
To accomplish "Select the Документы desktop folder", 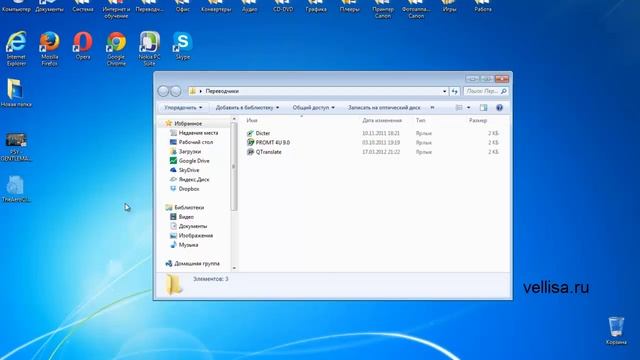I will pos(49,6).
